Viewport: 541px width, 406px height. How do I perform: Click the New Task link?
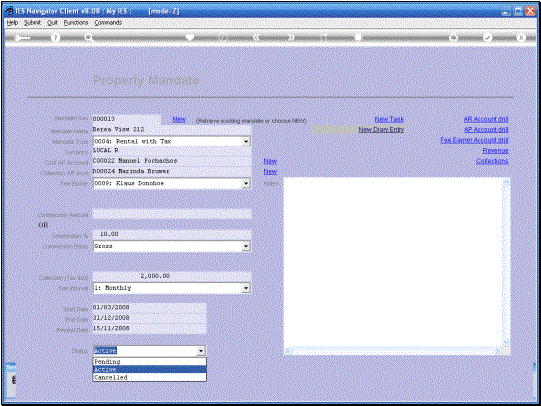pos(389,119)
